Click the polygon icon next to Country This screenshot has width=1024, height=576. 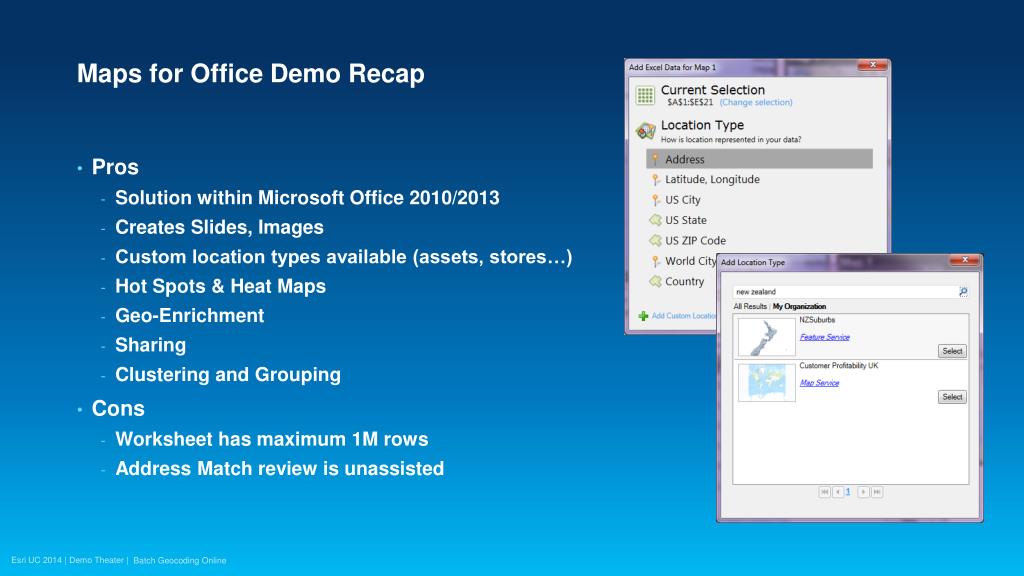click(x=656, y=281)
